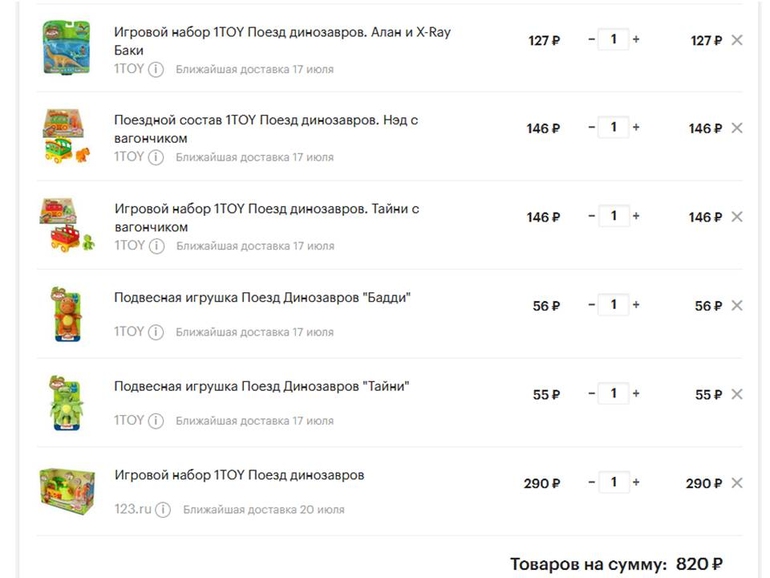Open Подвесная игрушка "Бадди" product page
The image size is (770, 578).
click(262, 297)
